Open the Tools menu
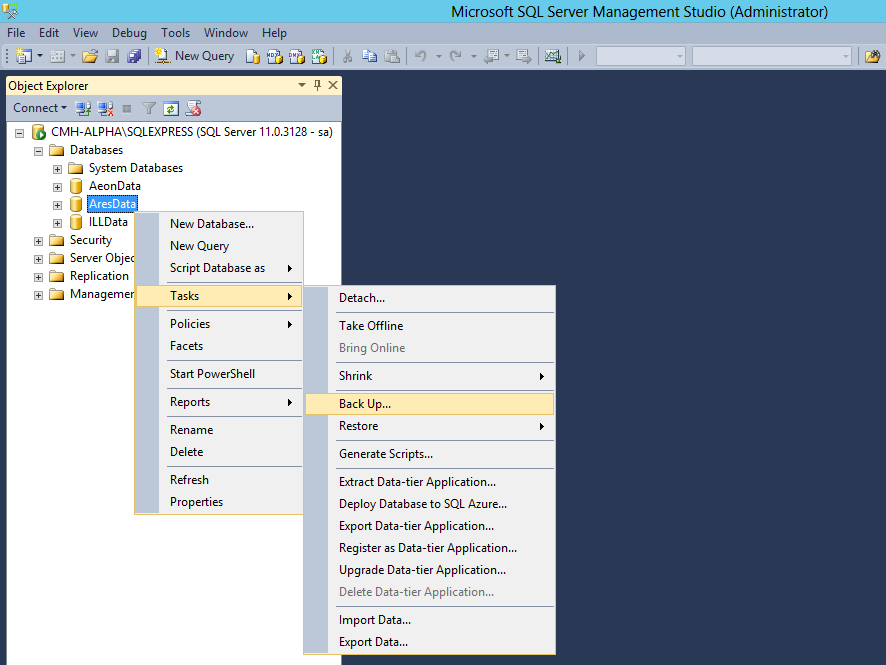The width and height of the screenshot is (886, 665). (175, 32)
